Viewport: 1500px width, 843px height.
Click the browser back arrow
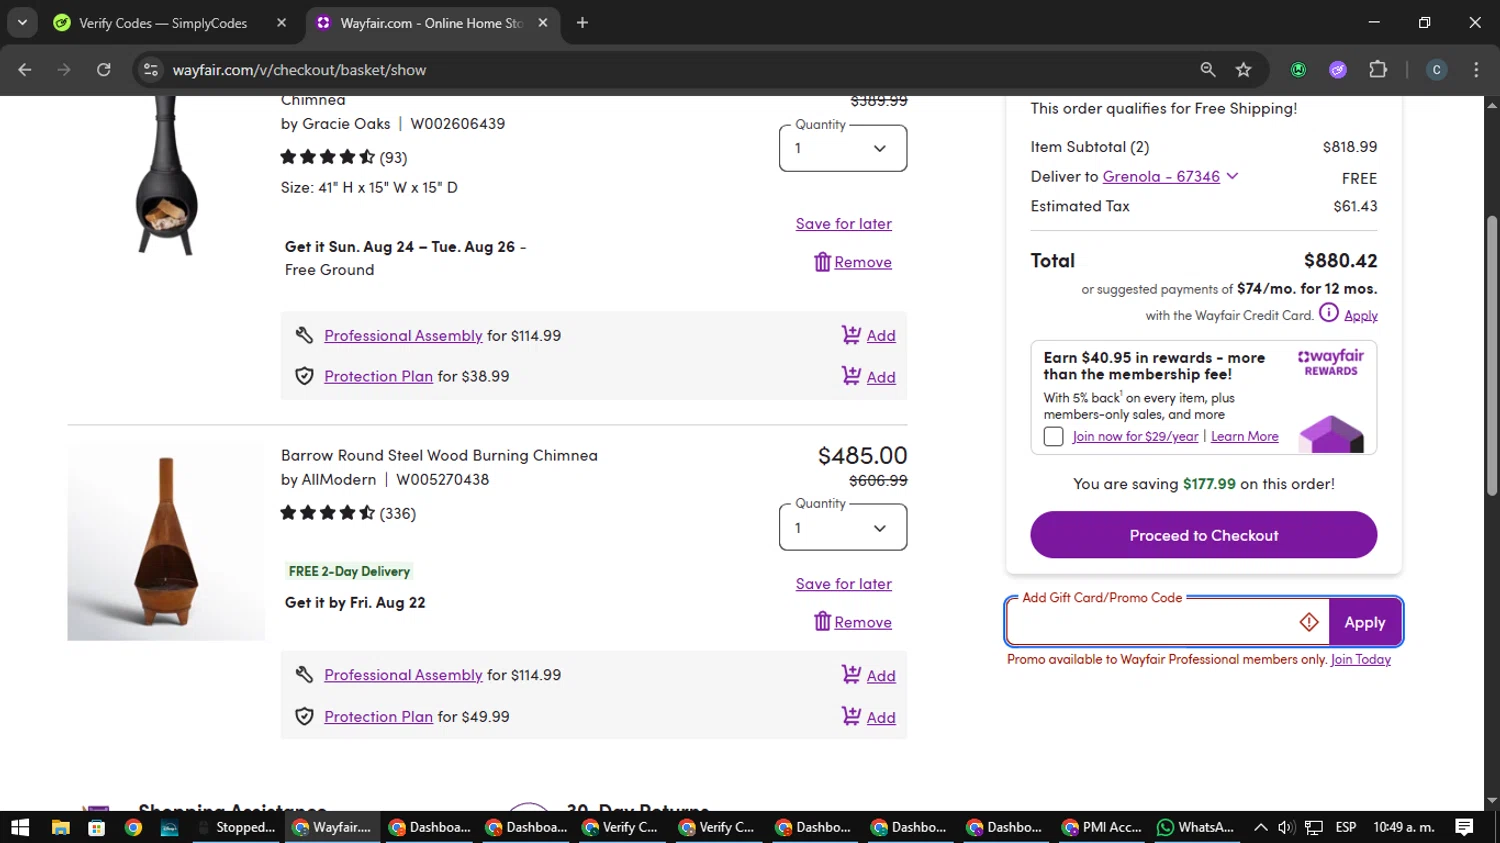click(x=25, y=70)
